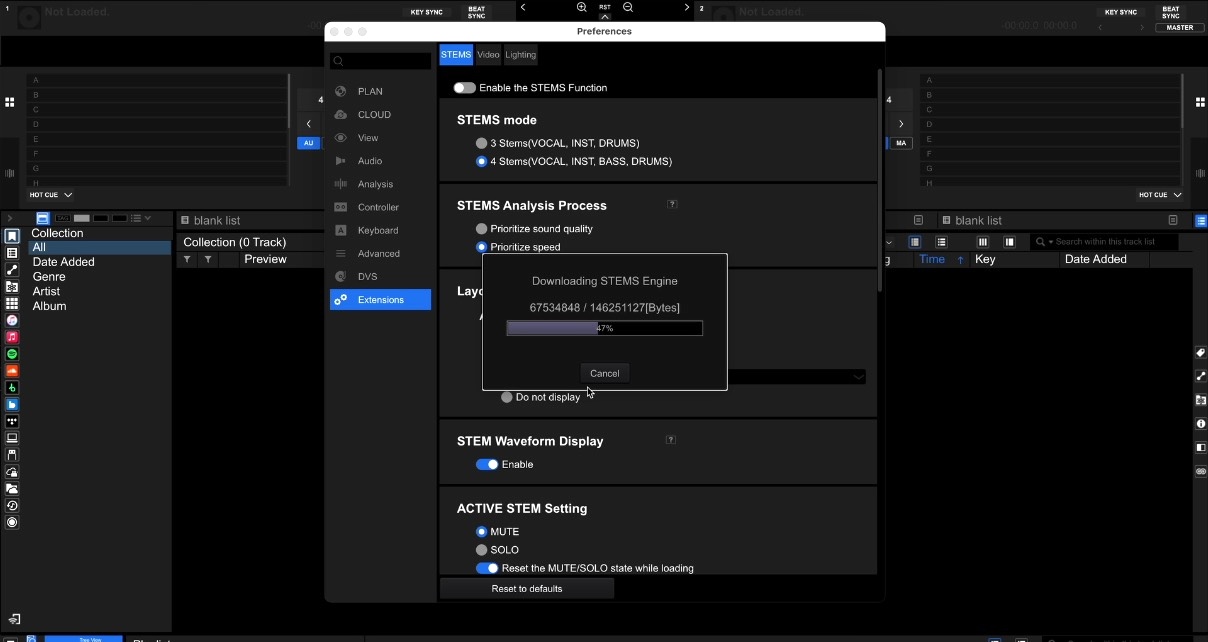Cancel the STEMS Engine download

point(604,373)
